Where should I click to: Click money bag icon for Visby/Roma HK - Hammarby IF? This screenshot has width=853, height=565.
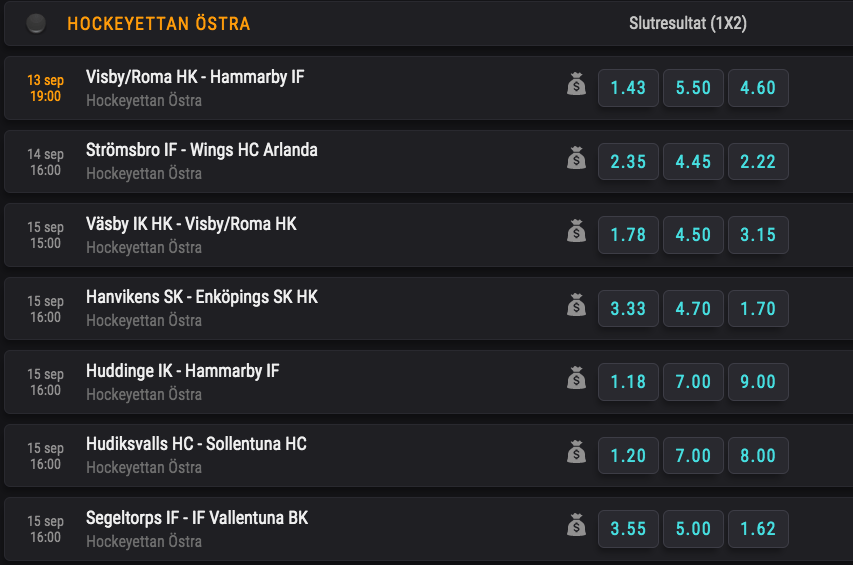(576, 84)
